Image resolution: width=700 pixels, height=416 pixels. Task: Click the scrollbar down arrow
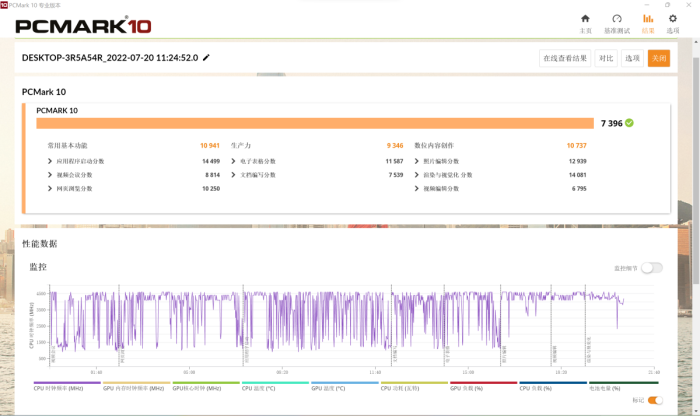[x=696, y=411]
